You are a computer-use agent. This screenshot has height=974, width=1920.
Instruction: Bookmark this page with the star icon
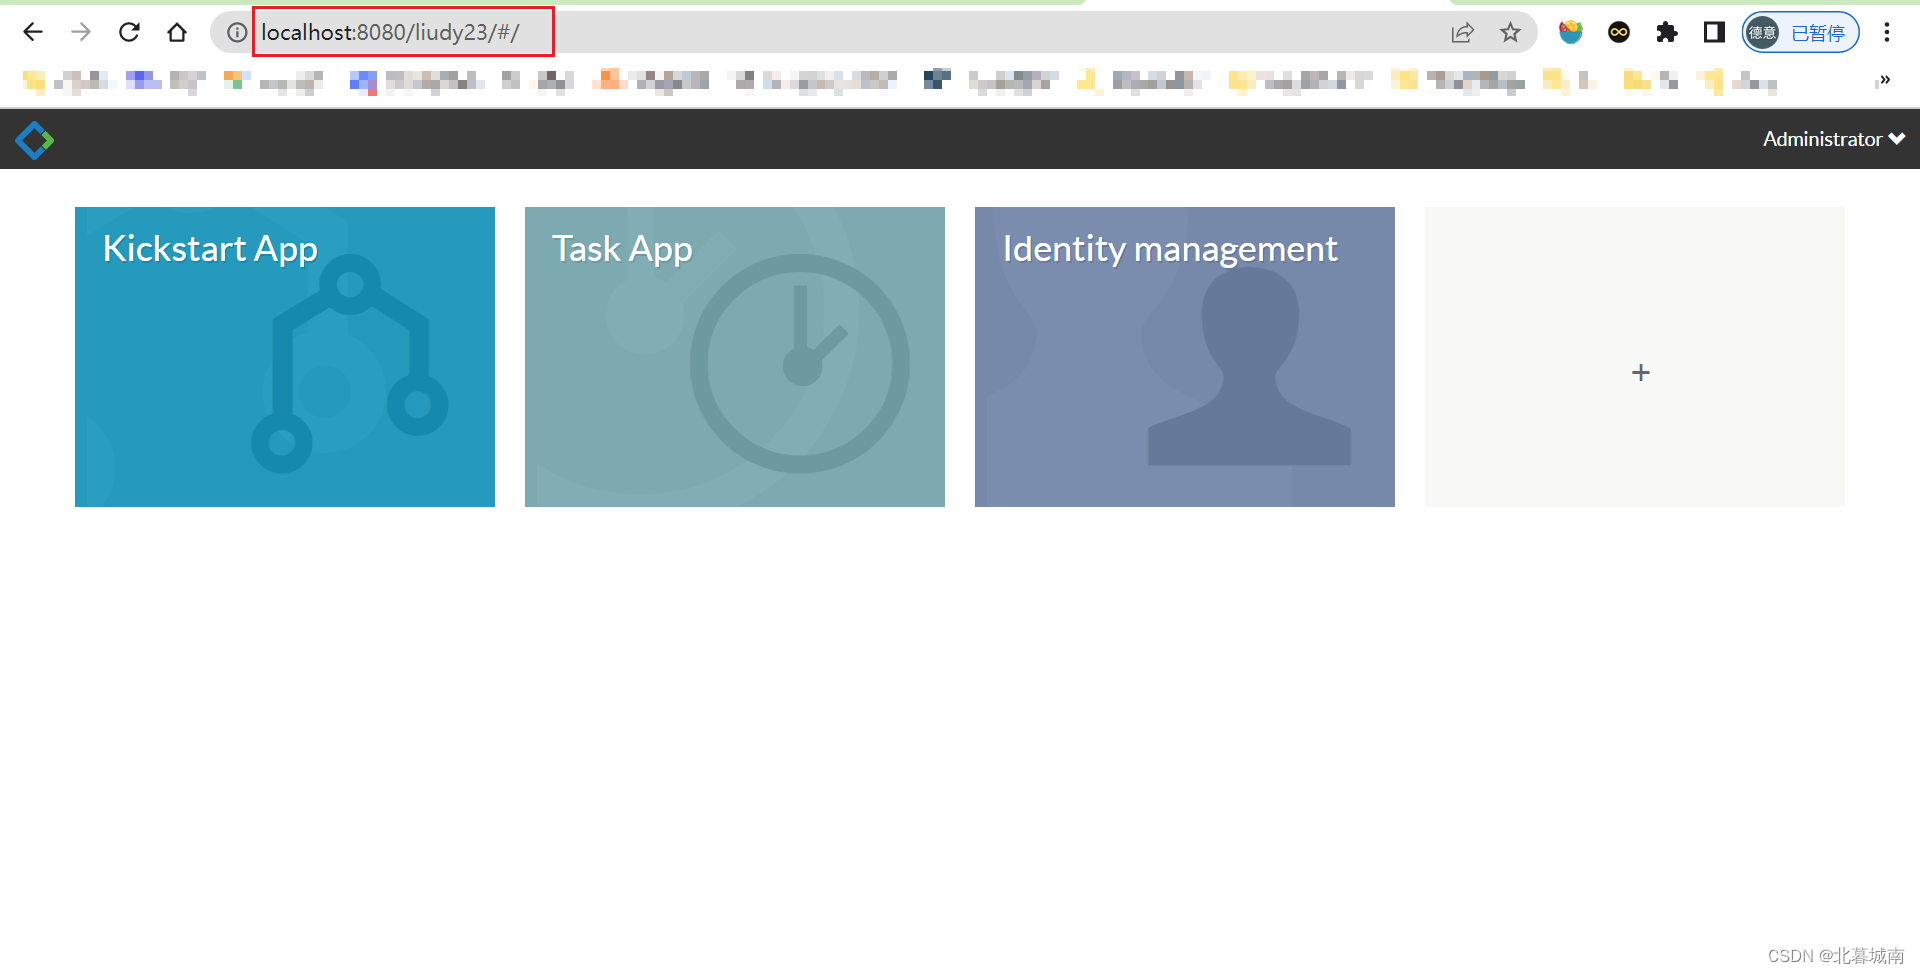click(1510, 32)
